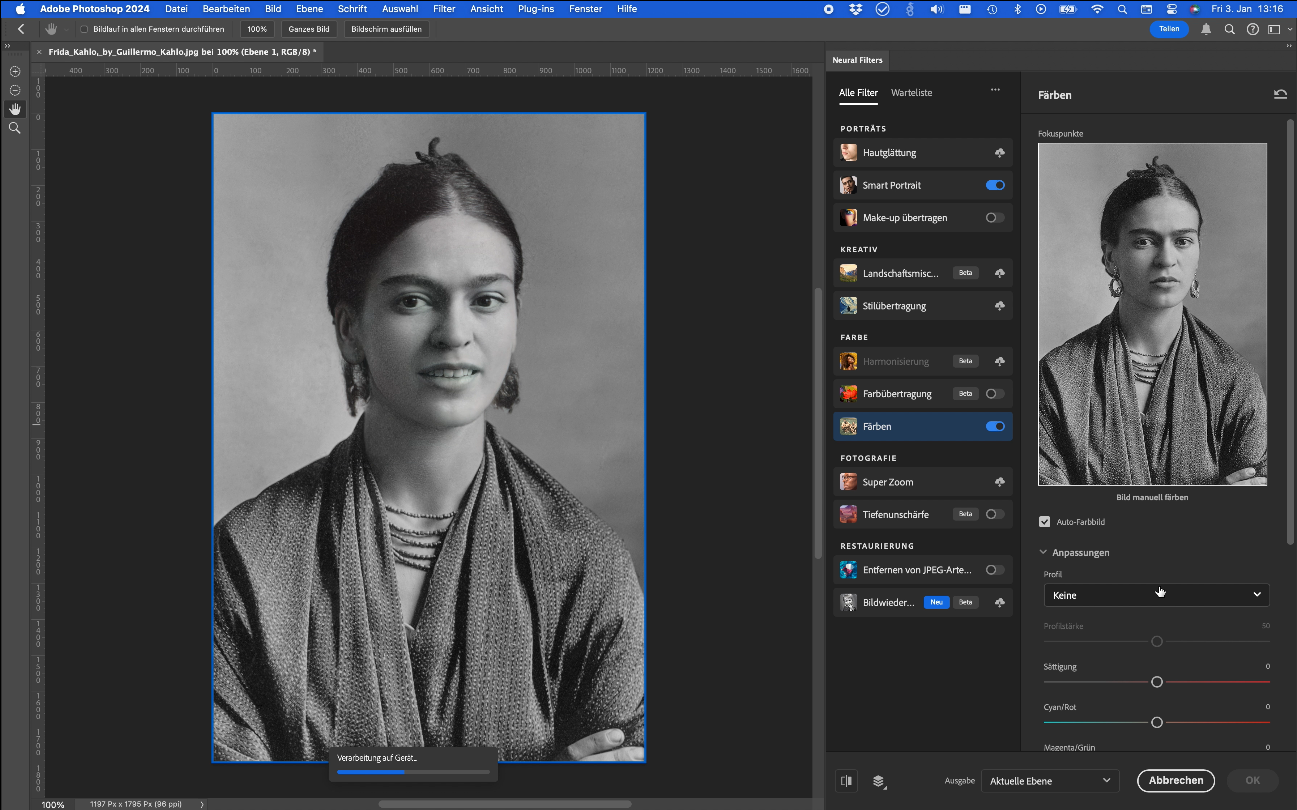
Task: Switch to the Warteliste tab
Action: click(x=911, y=93)
